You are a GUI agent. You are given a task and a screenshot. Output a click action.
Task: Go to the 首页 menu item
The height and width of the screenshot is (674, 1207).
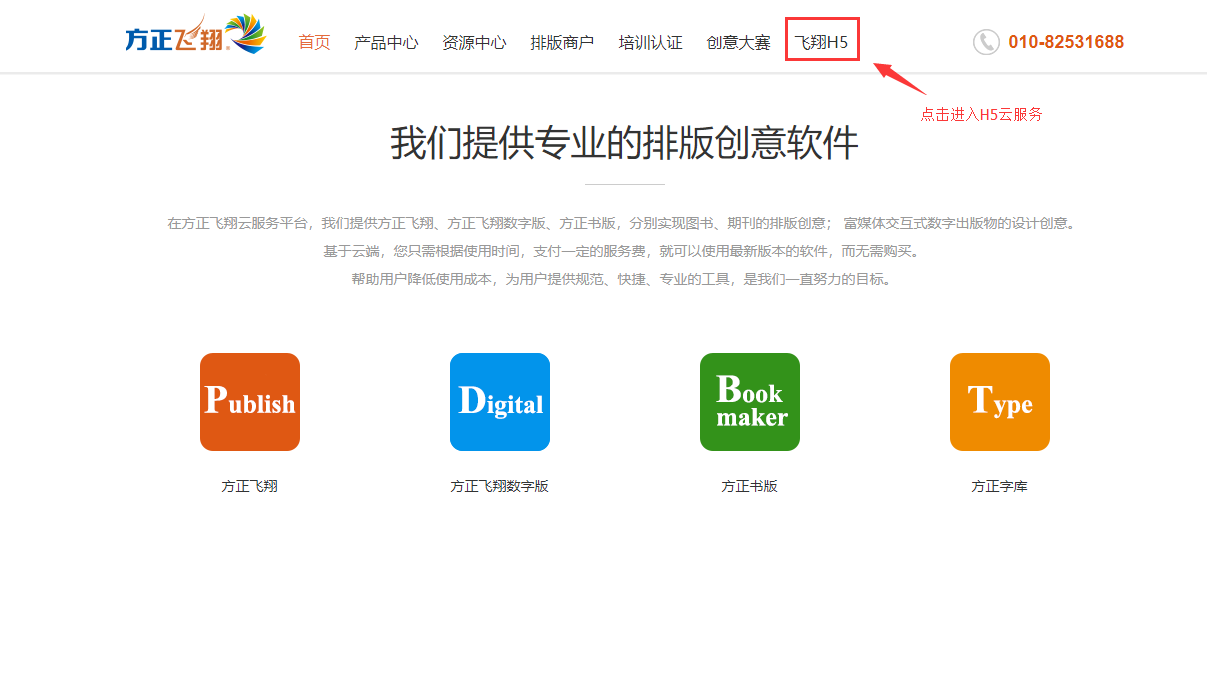(x=314, y=42)
